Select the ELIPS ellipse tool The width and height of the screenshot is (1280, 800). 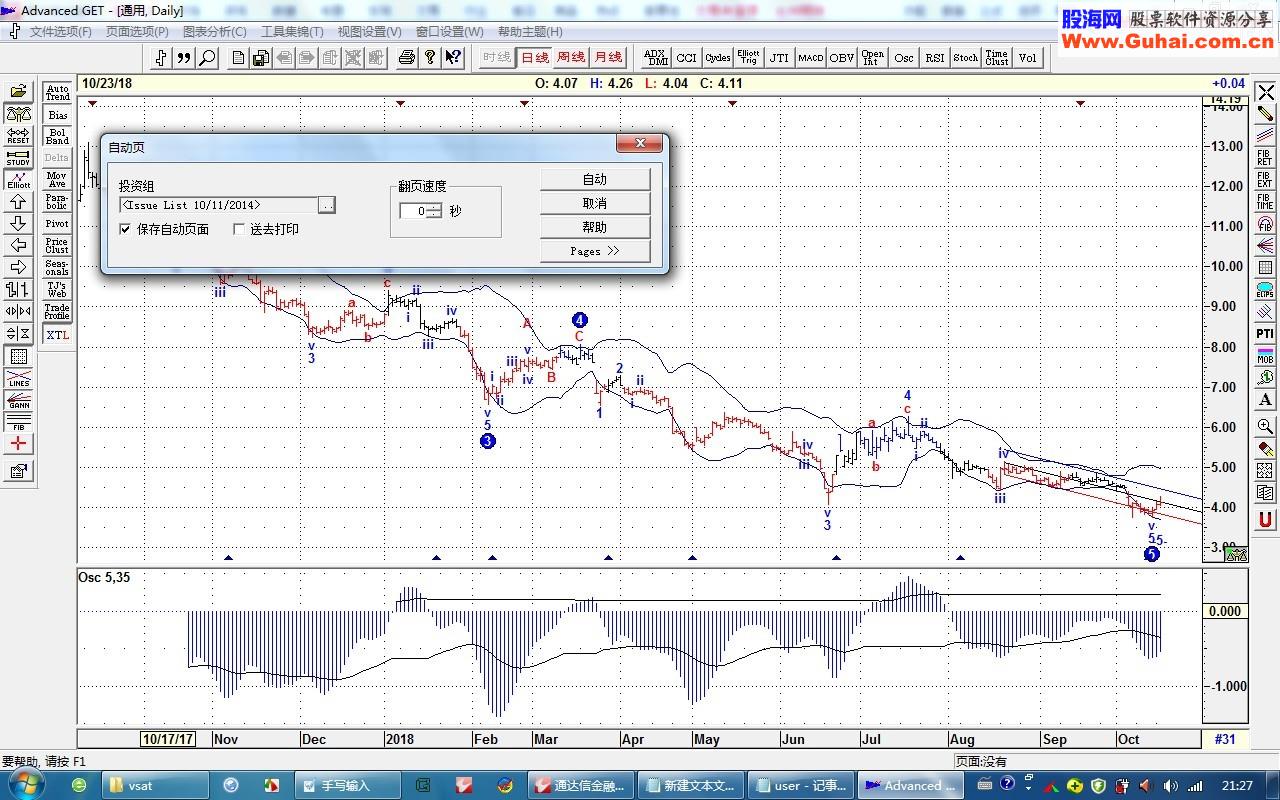(x=1265, y=290)
